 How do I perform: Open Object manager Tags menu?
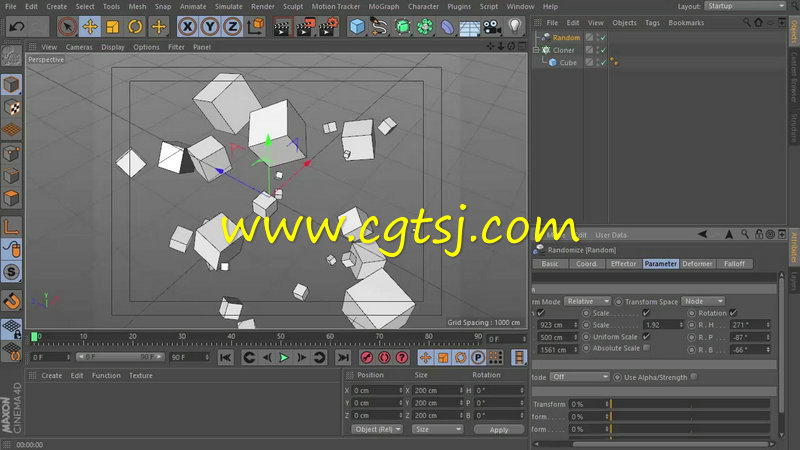pos(652,23)
